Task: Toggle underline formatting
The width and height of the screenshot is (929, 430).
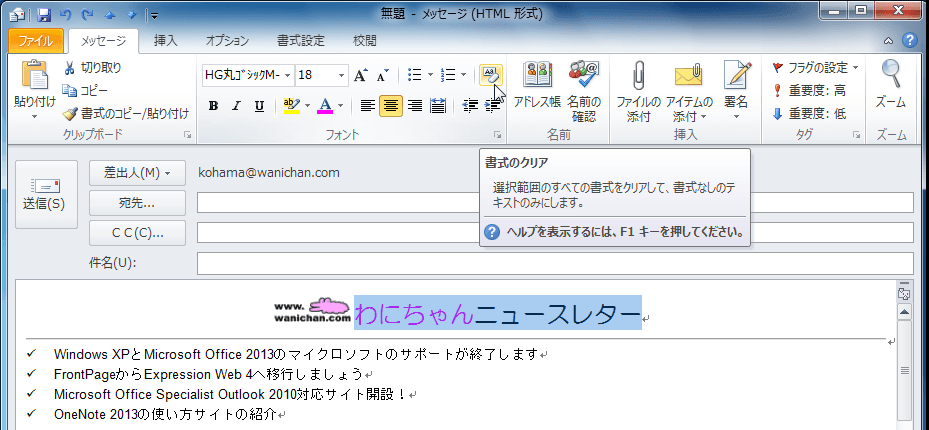Action: [259, 106]
